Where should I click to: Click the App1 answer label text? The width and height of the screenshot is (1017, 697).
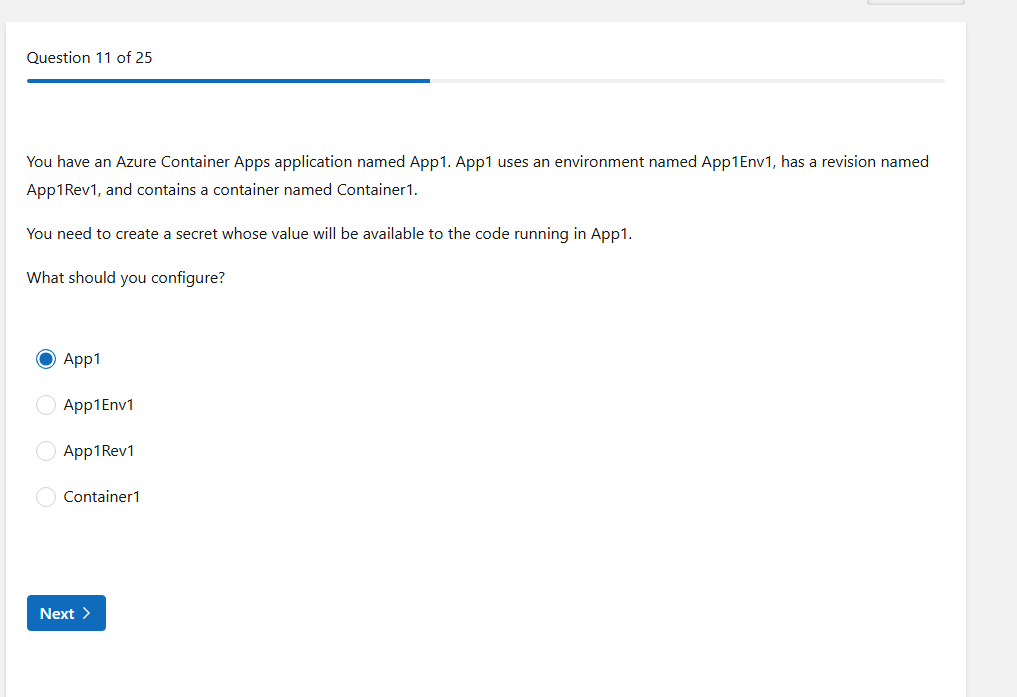tap(82, 359)
